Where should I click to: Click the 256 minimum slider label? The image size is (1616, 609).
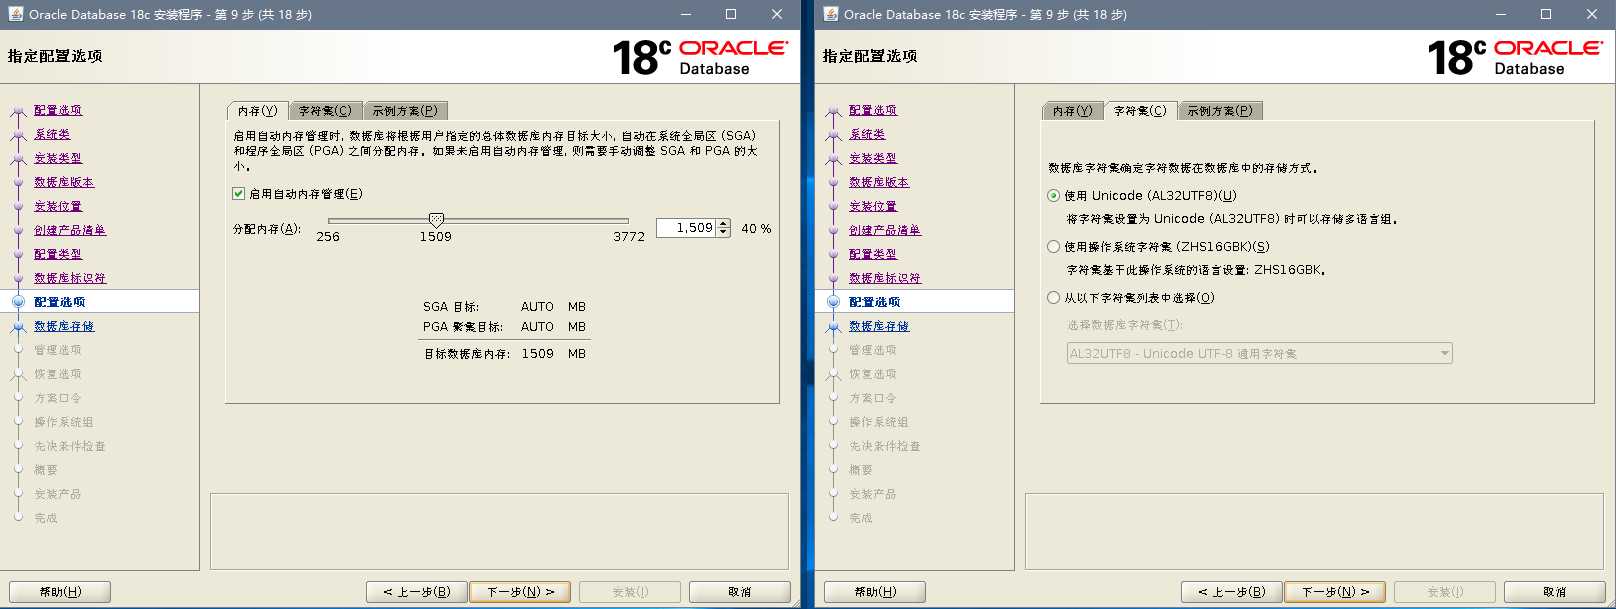(x=328, y=237)
